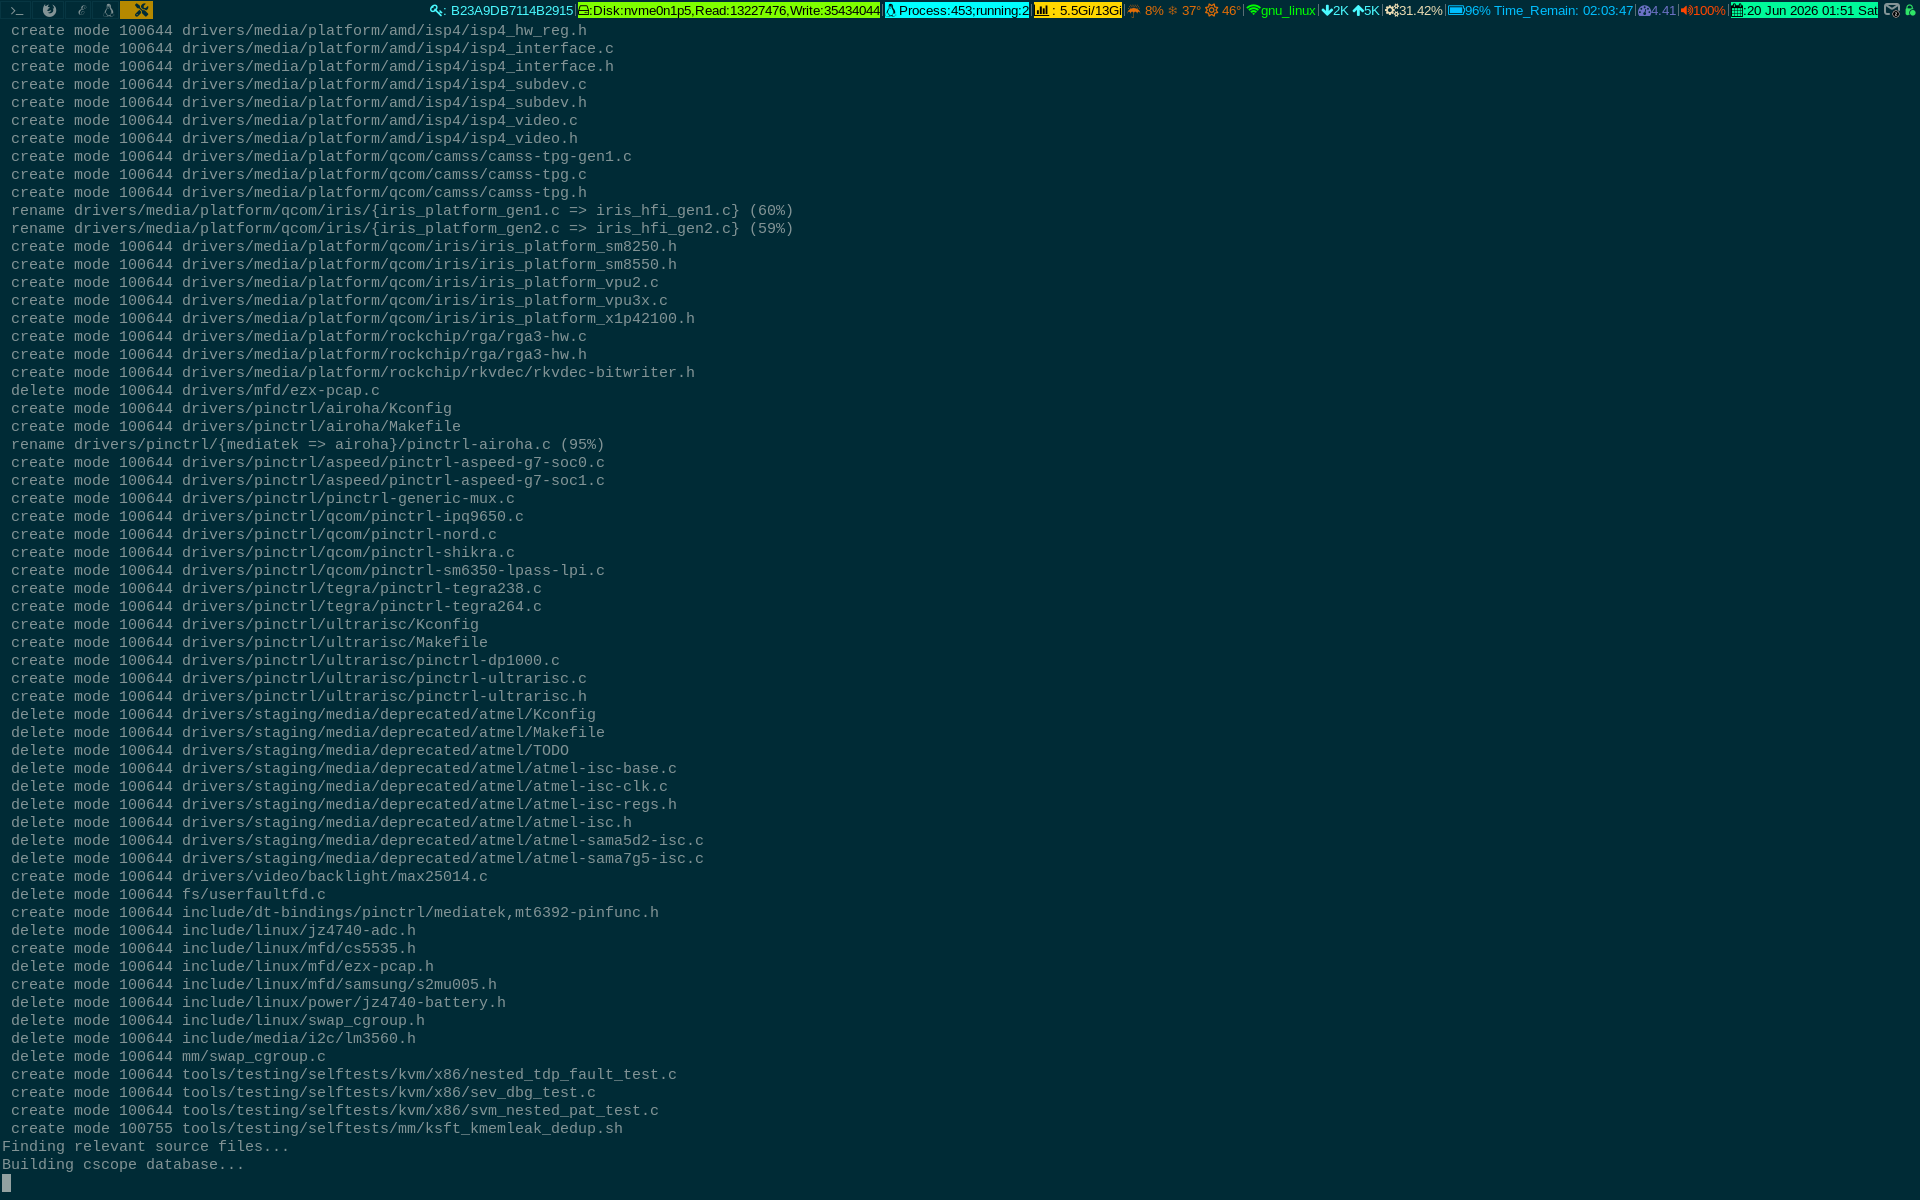
Task: Open the battery 96% Time_Remain indicator
Action: 1540,10
